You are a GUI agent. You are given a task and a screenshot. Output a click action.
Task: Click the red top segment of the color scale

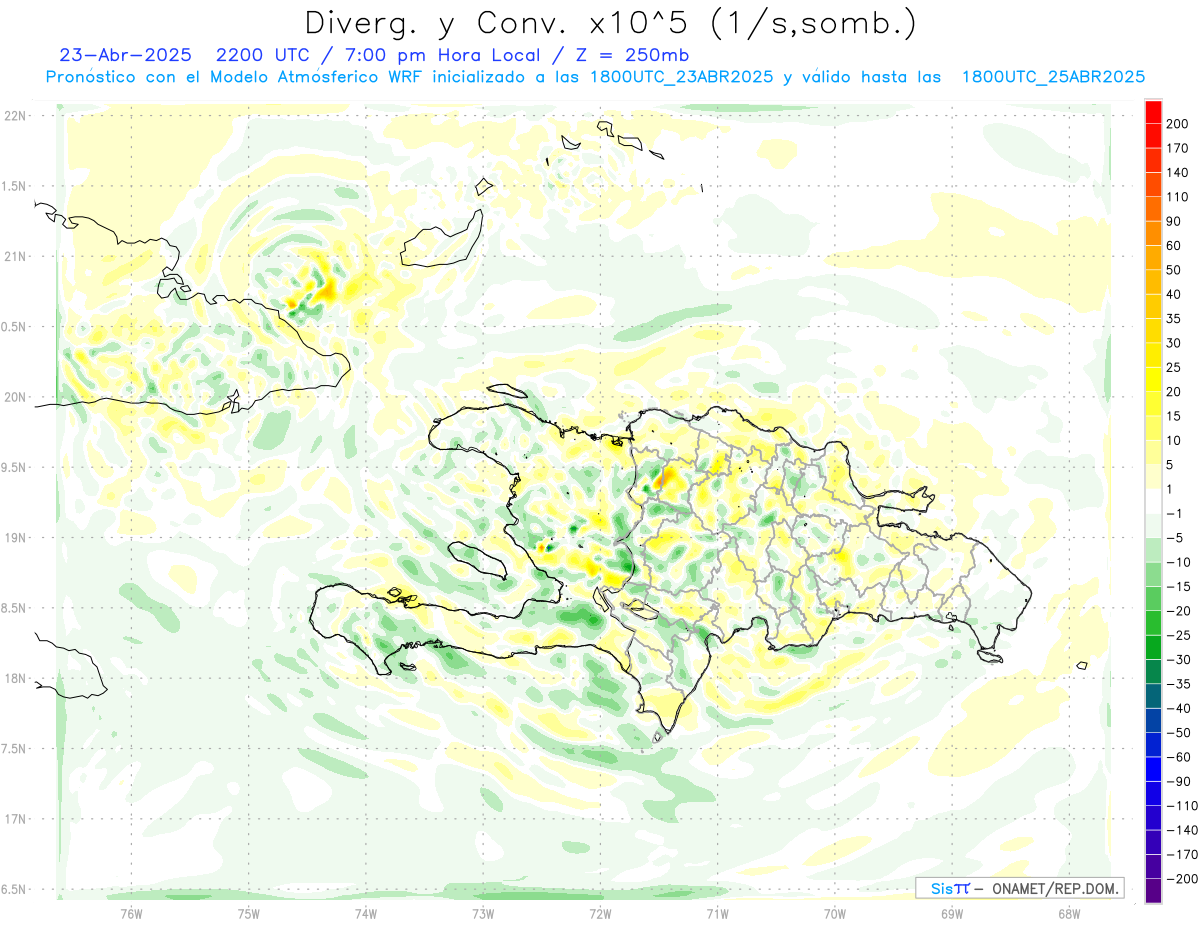[1153, 112]
